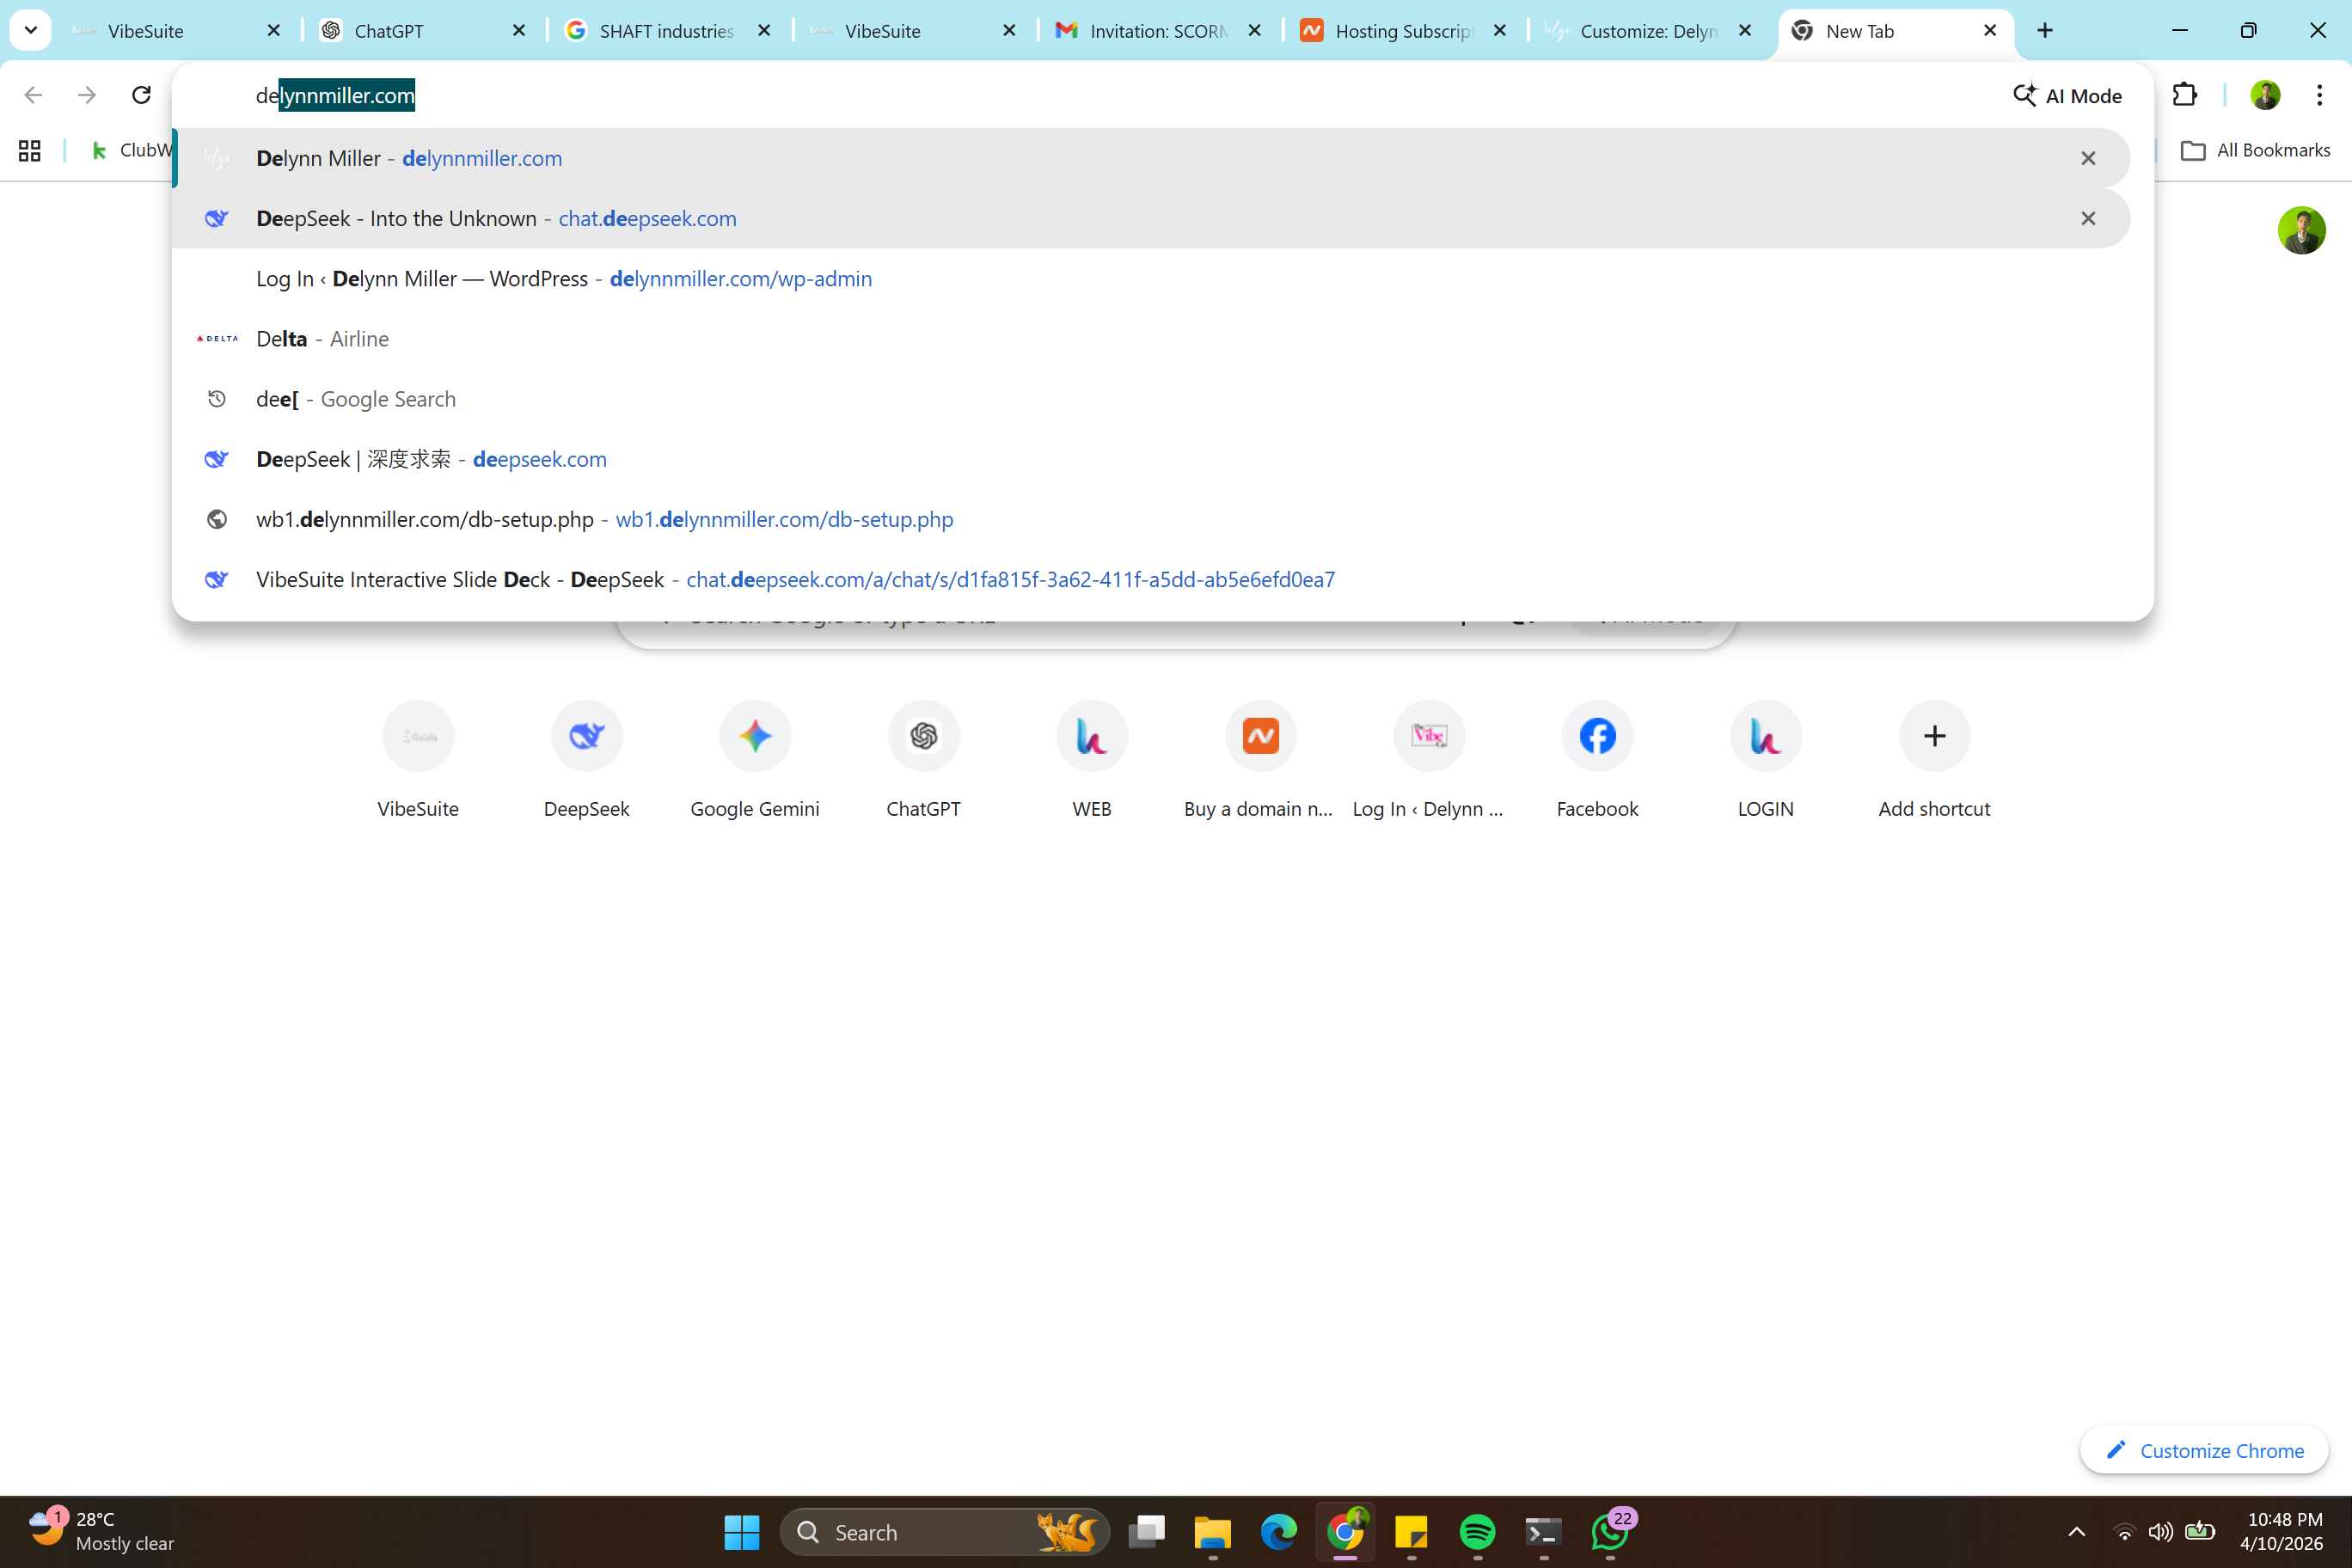Select the delynnmiller.com/wp-admin suggestion
2352x1568 pixels.
[x=1150, y=278]
